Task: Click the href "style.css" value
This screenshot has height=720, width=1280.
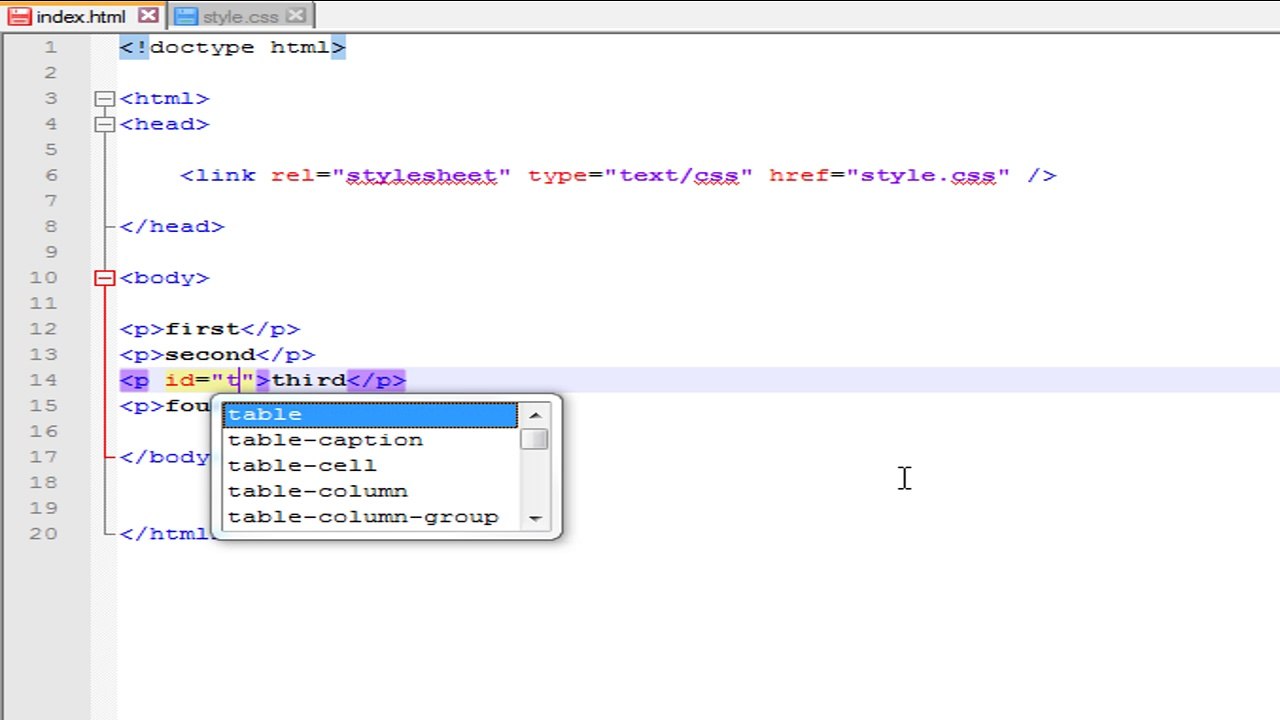Action: click(928, 176)
